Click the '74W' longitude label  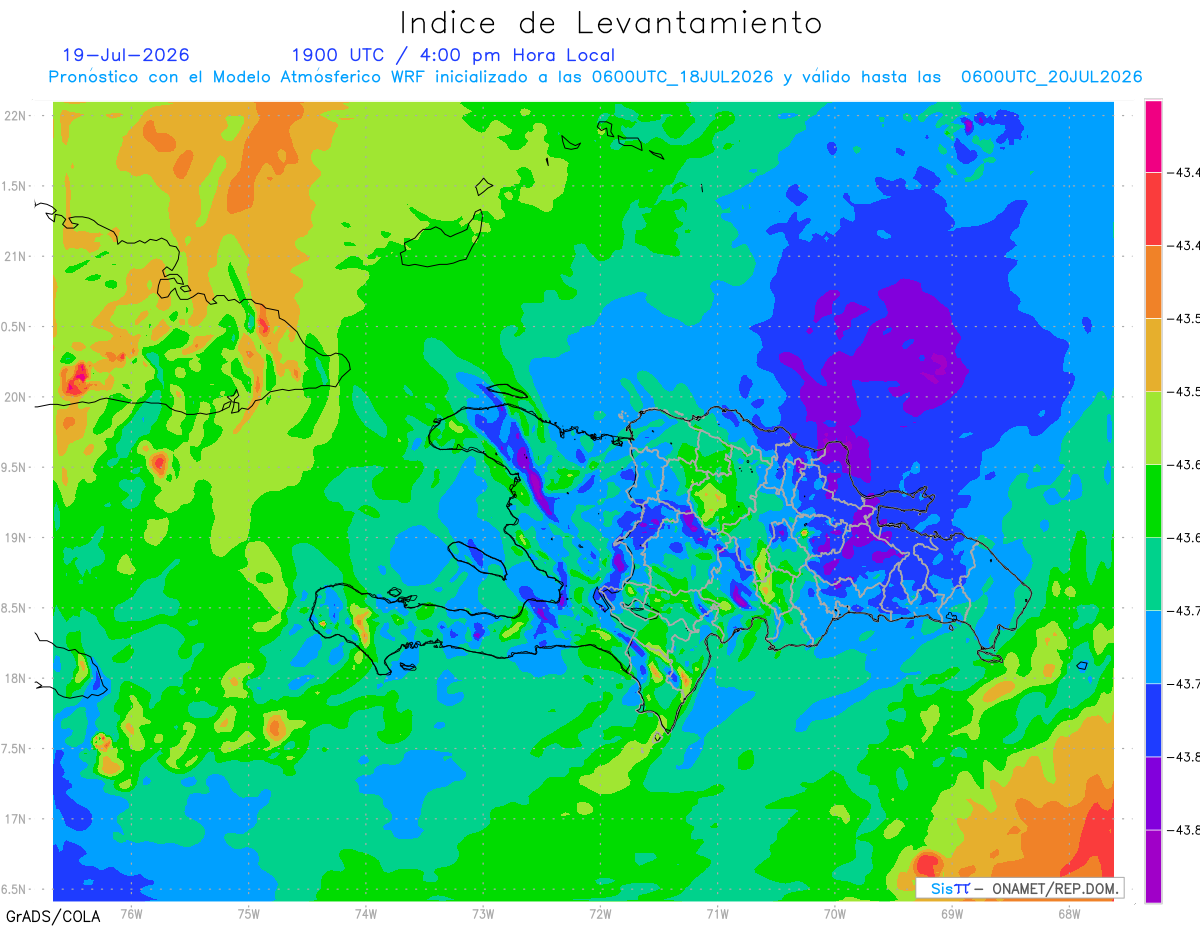(x=366, y=912)
